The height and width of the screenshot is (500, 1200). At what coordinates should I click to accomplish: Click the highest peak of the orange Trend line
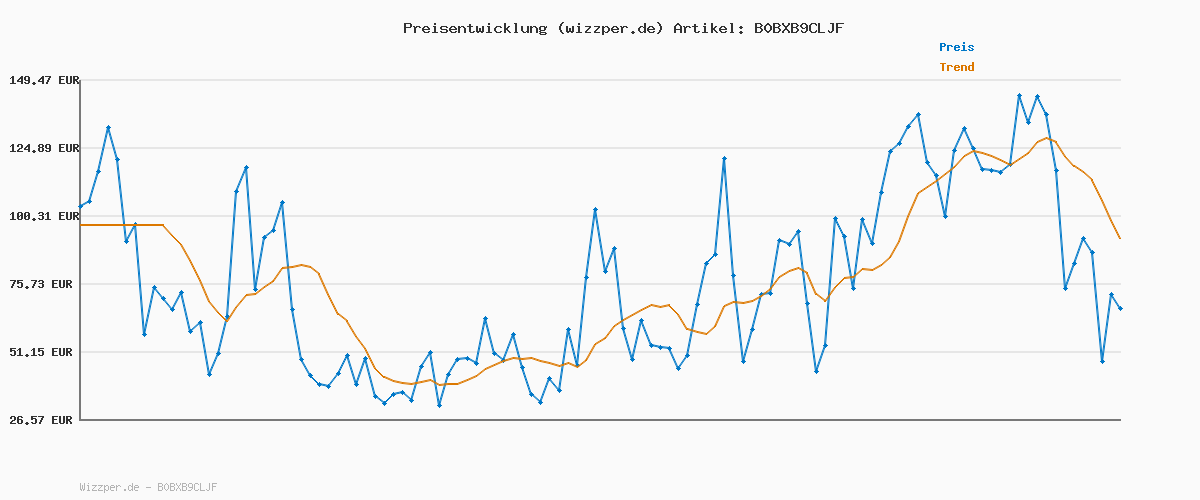coord(1047,138)
